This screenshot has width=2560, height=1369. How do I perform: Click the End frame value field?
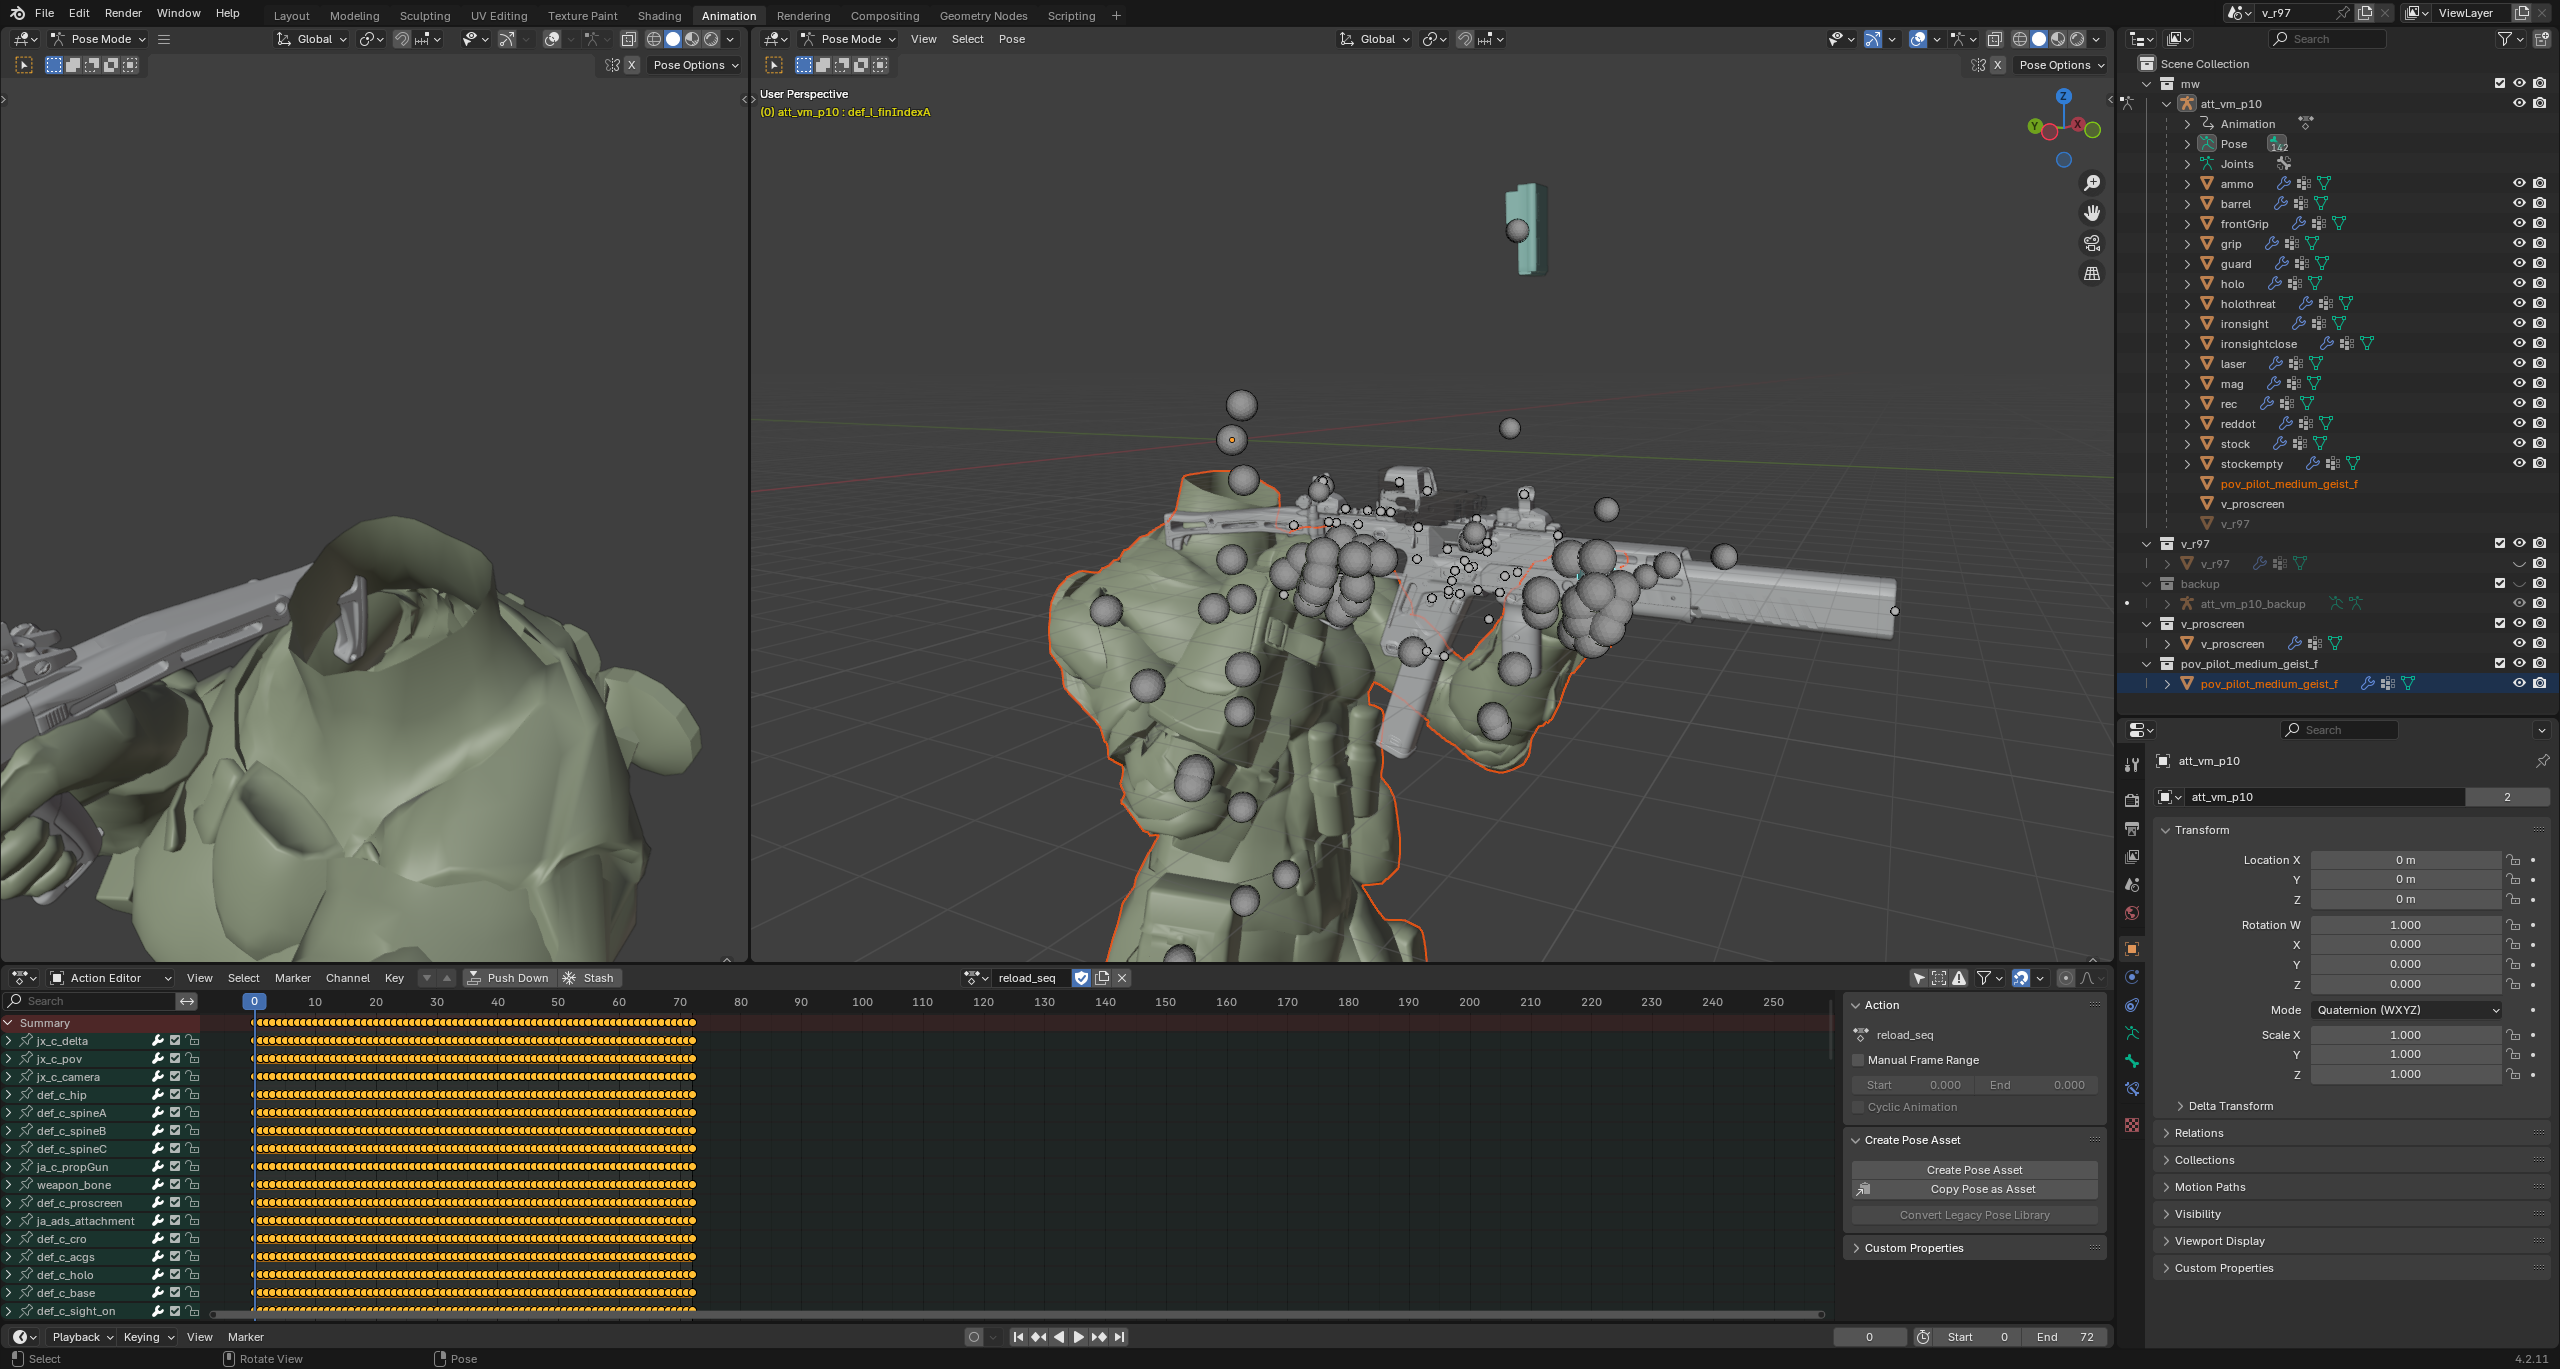click(2065, 1337)
